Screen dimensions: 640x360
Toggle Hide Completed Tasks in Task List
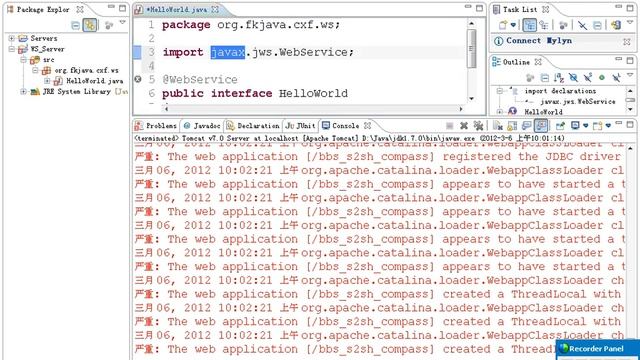[x=582, y=26]
